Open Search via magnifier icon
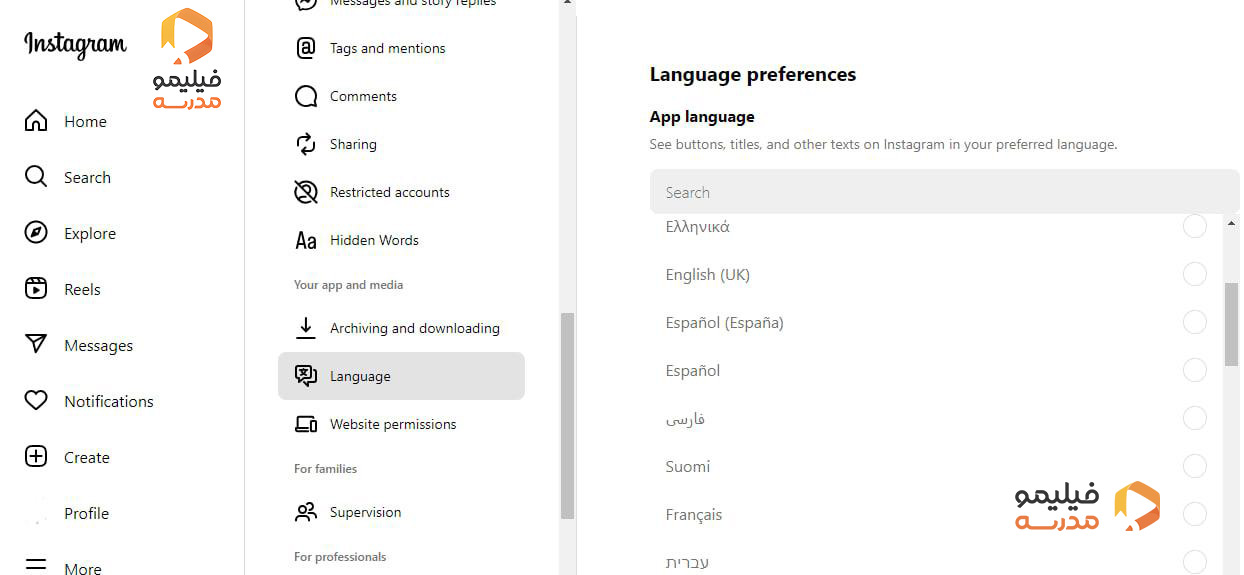 pyautogui.click(x=36, y=177)
